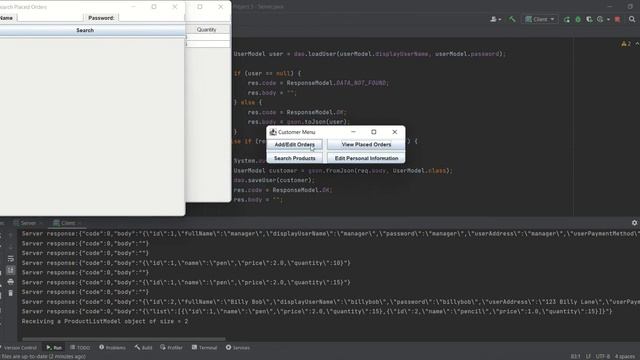Open the Build tool window
The width and height of the screenshot is (640, 360).
coord(143,348)
